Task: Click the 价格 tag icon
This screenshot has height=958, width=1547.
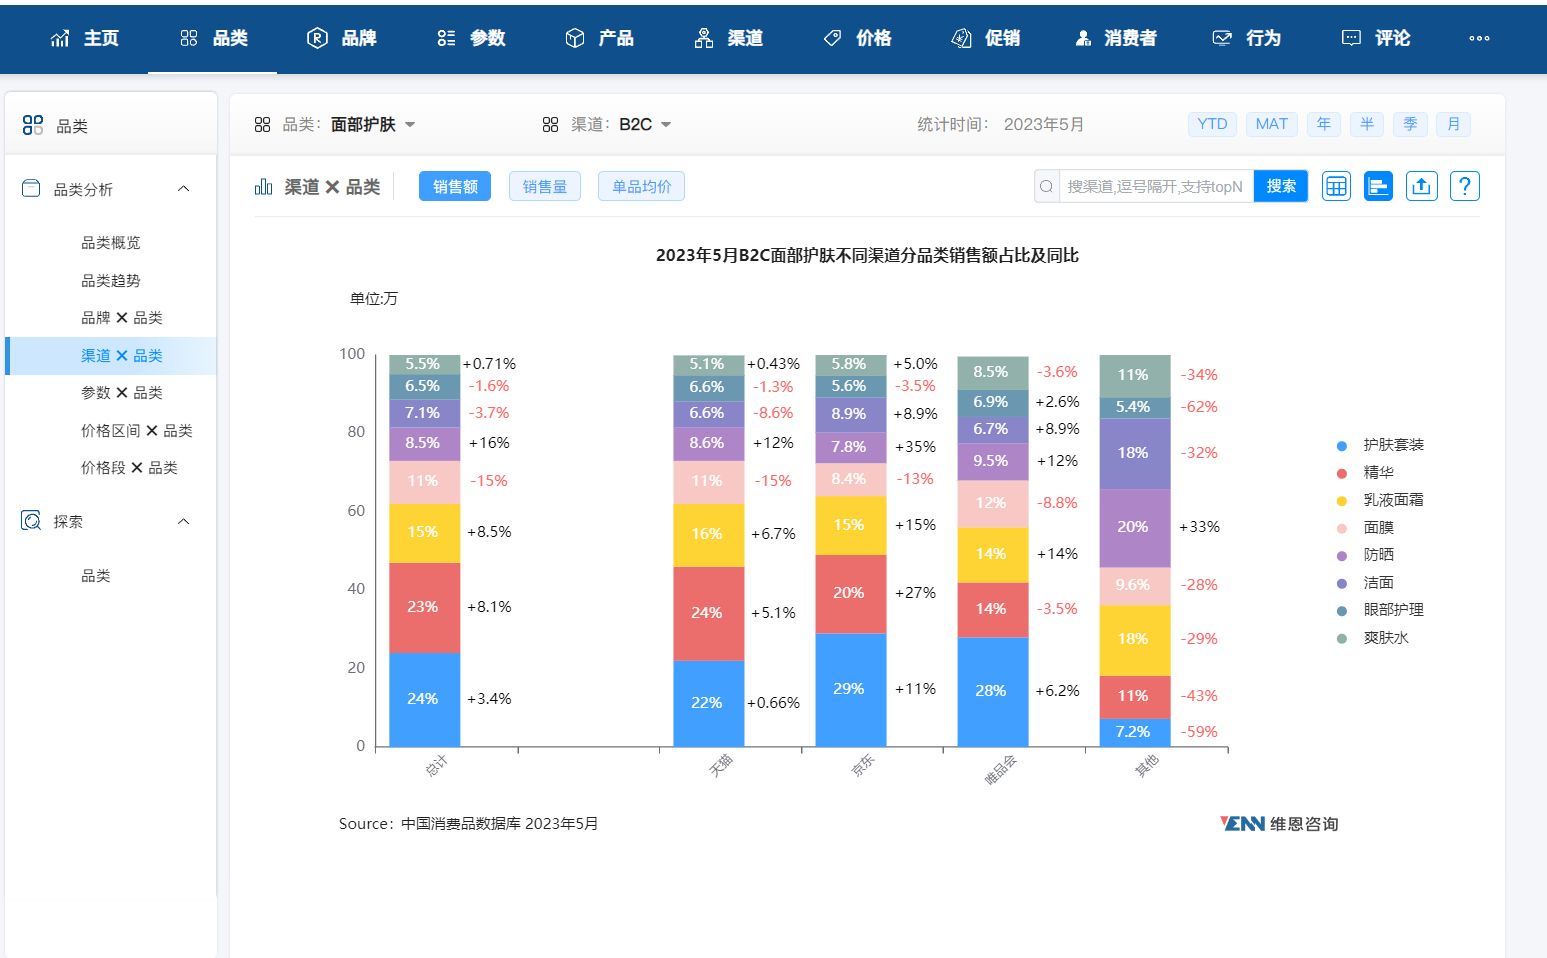Action: tap(832, 38)
